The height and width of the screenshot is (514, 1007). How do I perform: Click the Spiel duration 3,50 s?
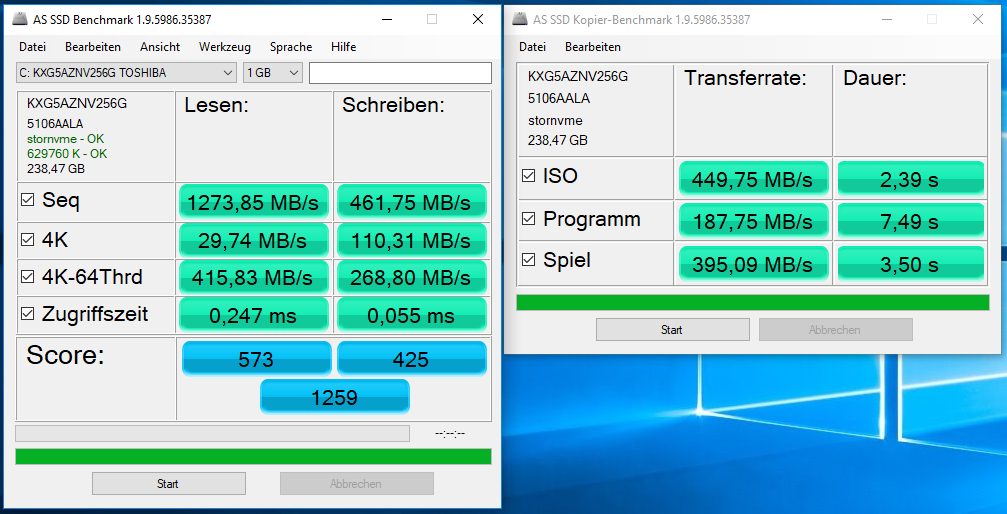click(911, 263)
